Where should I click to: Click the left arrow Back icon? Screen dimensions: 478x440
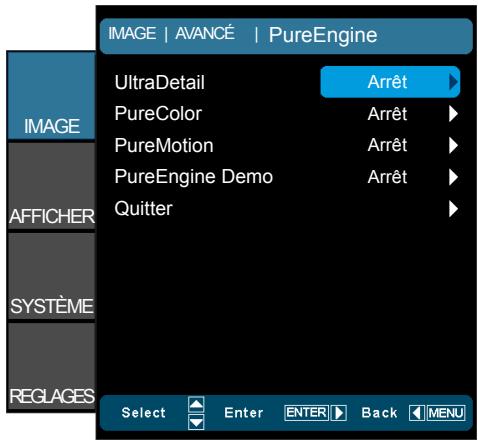[x=417, y=413]
